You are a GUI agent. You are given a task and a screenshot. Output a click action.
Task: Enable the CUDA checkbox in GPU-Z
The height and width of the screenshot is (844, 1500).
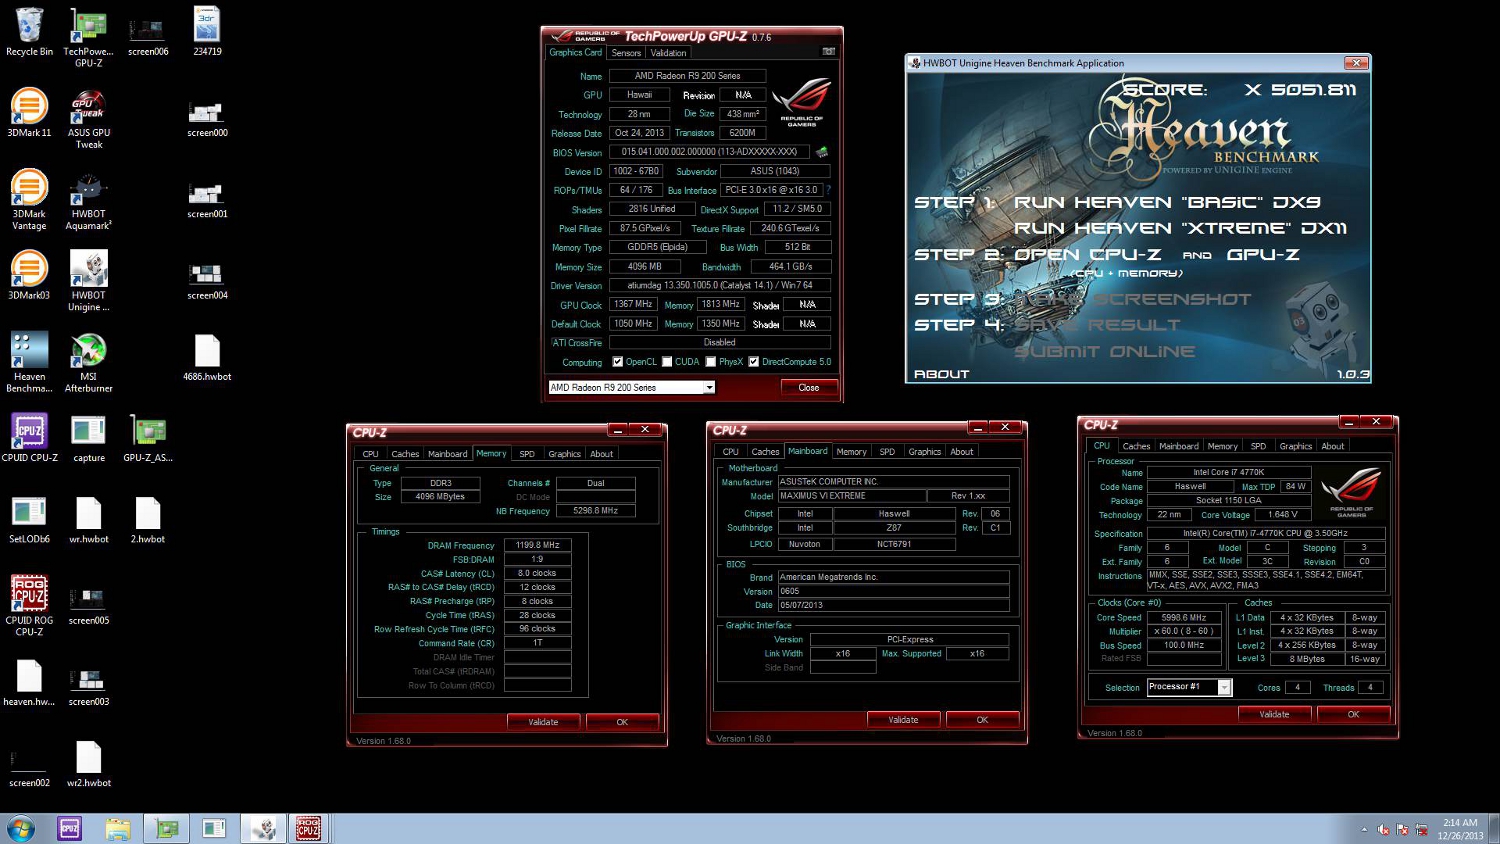pyautogui.click(x=667, y=362)
